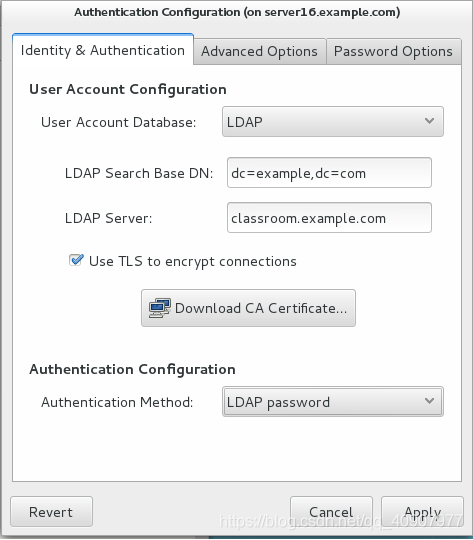Open the User Account Database dropdown
Image resolution: width=473 pixels, height=540 pixels.
pyautogui.click(x=332, y=122)
